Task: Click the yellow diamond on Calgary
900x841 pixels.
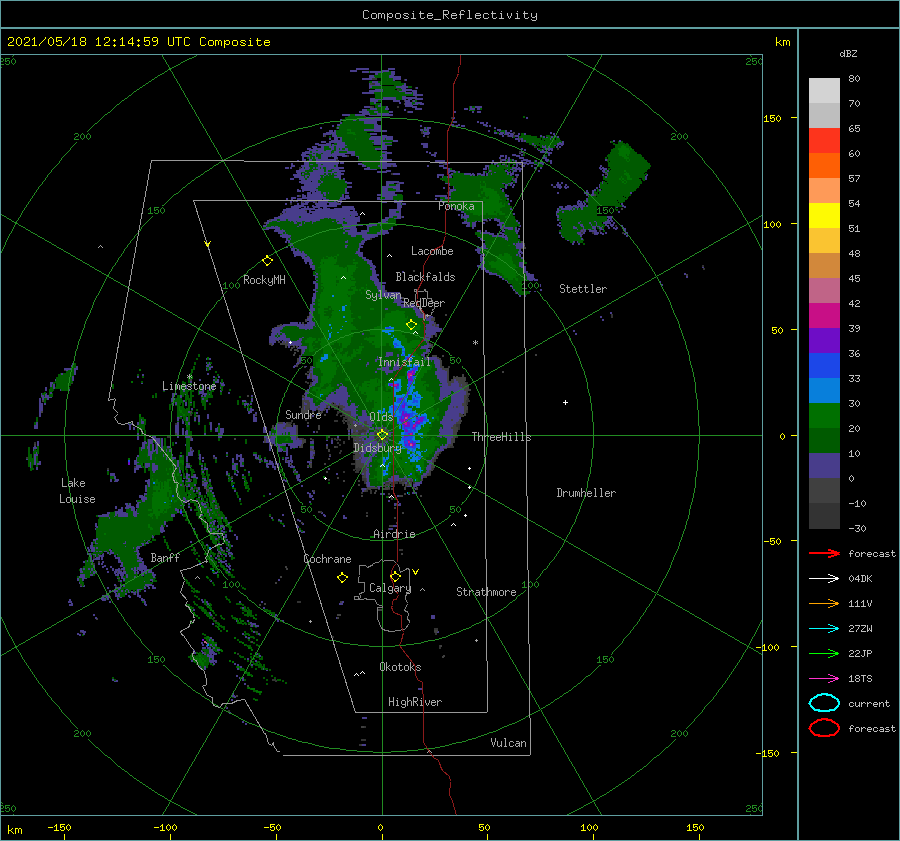Action: pos(395,576)
